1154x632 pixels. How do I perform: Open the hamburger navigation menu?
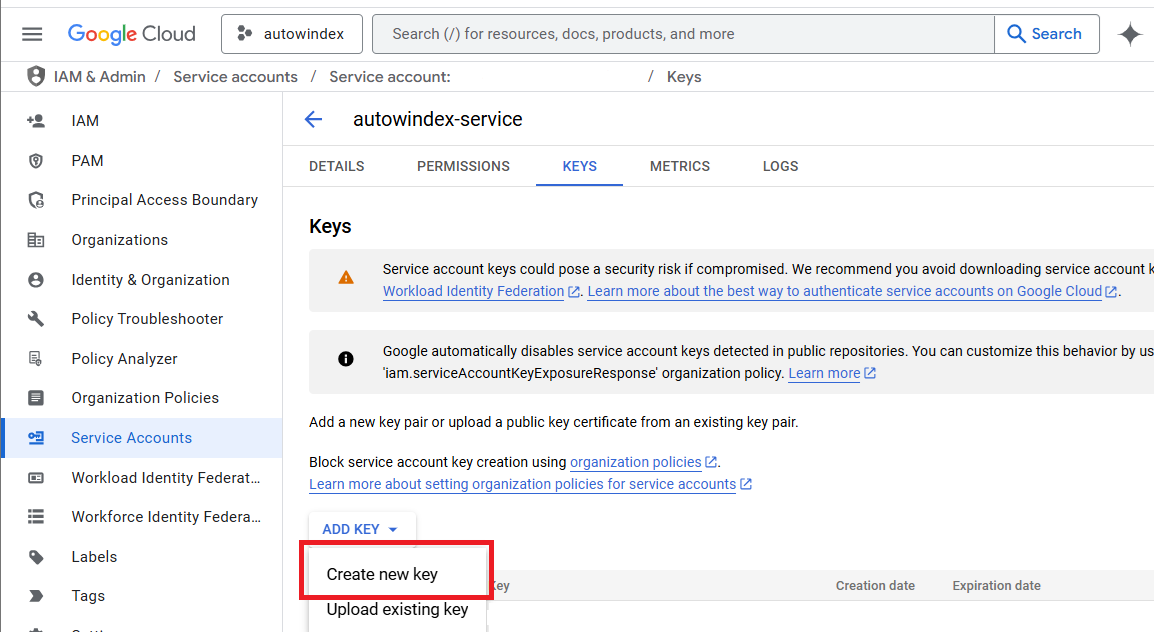32,34
